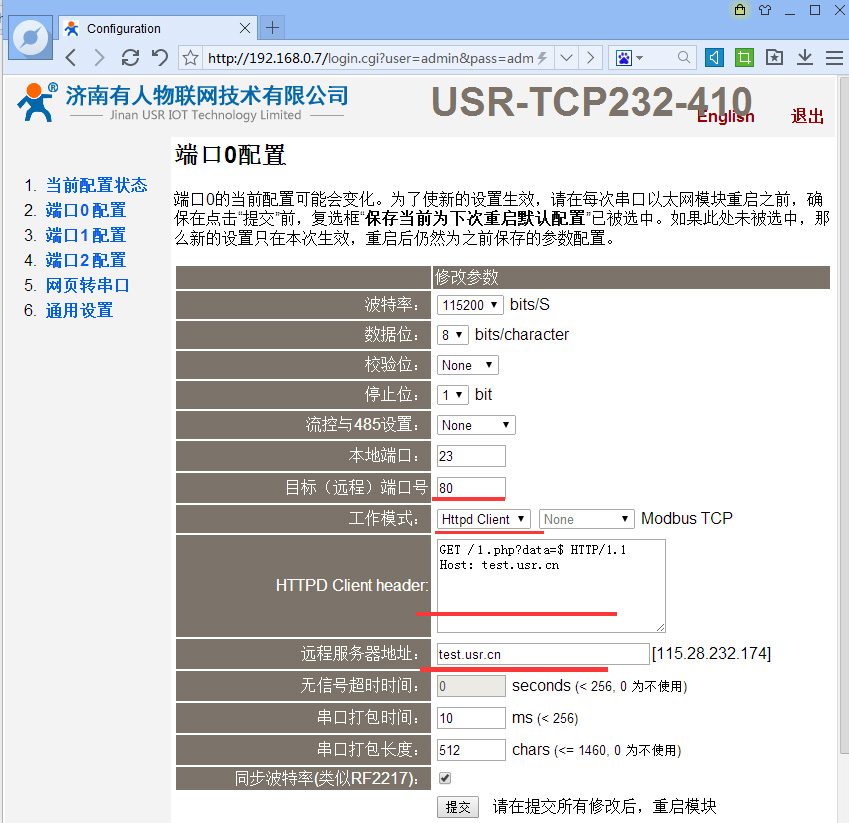849x823 pixels.
Task: Open 当前配置状态 in the sidebar
Action: coord(96,185)
